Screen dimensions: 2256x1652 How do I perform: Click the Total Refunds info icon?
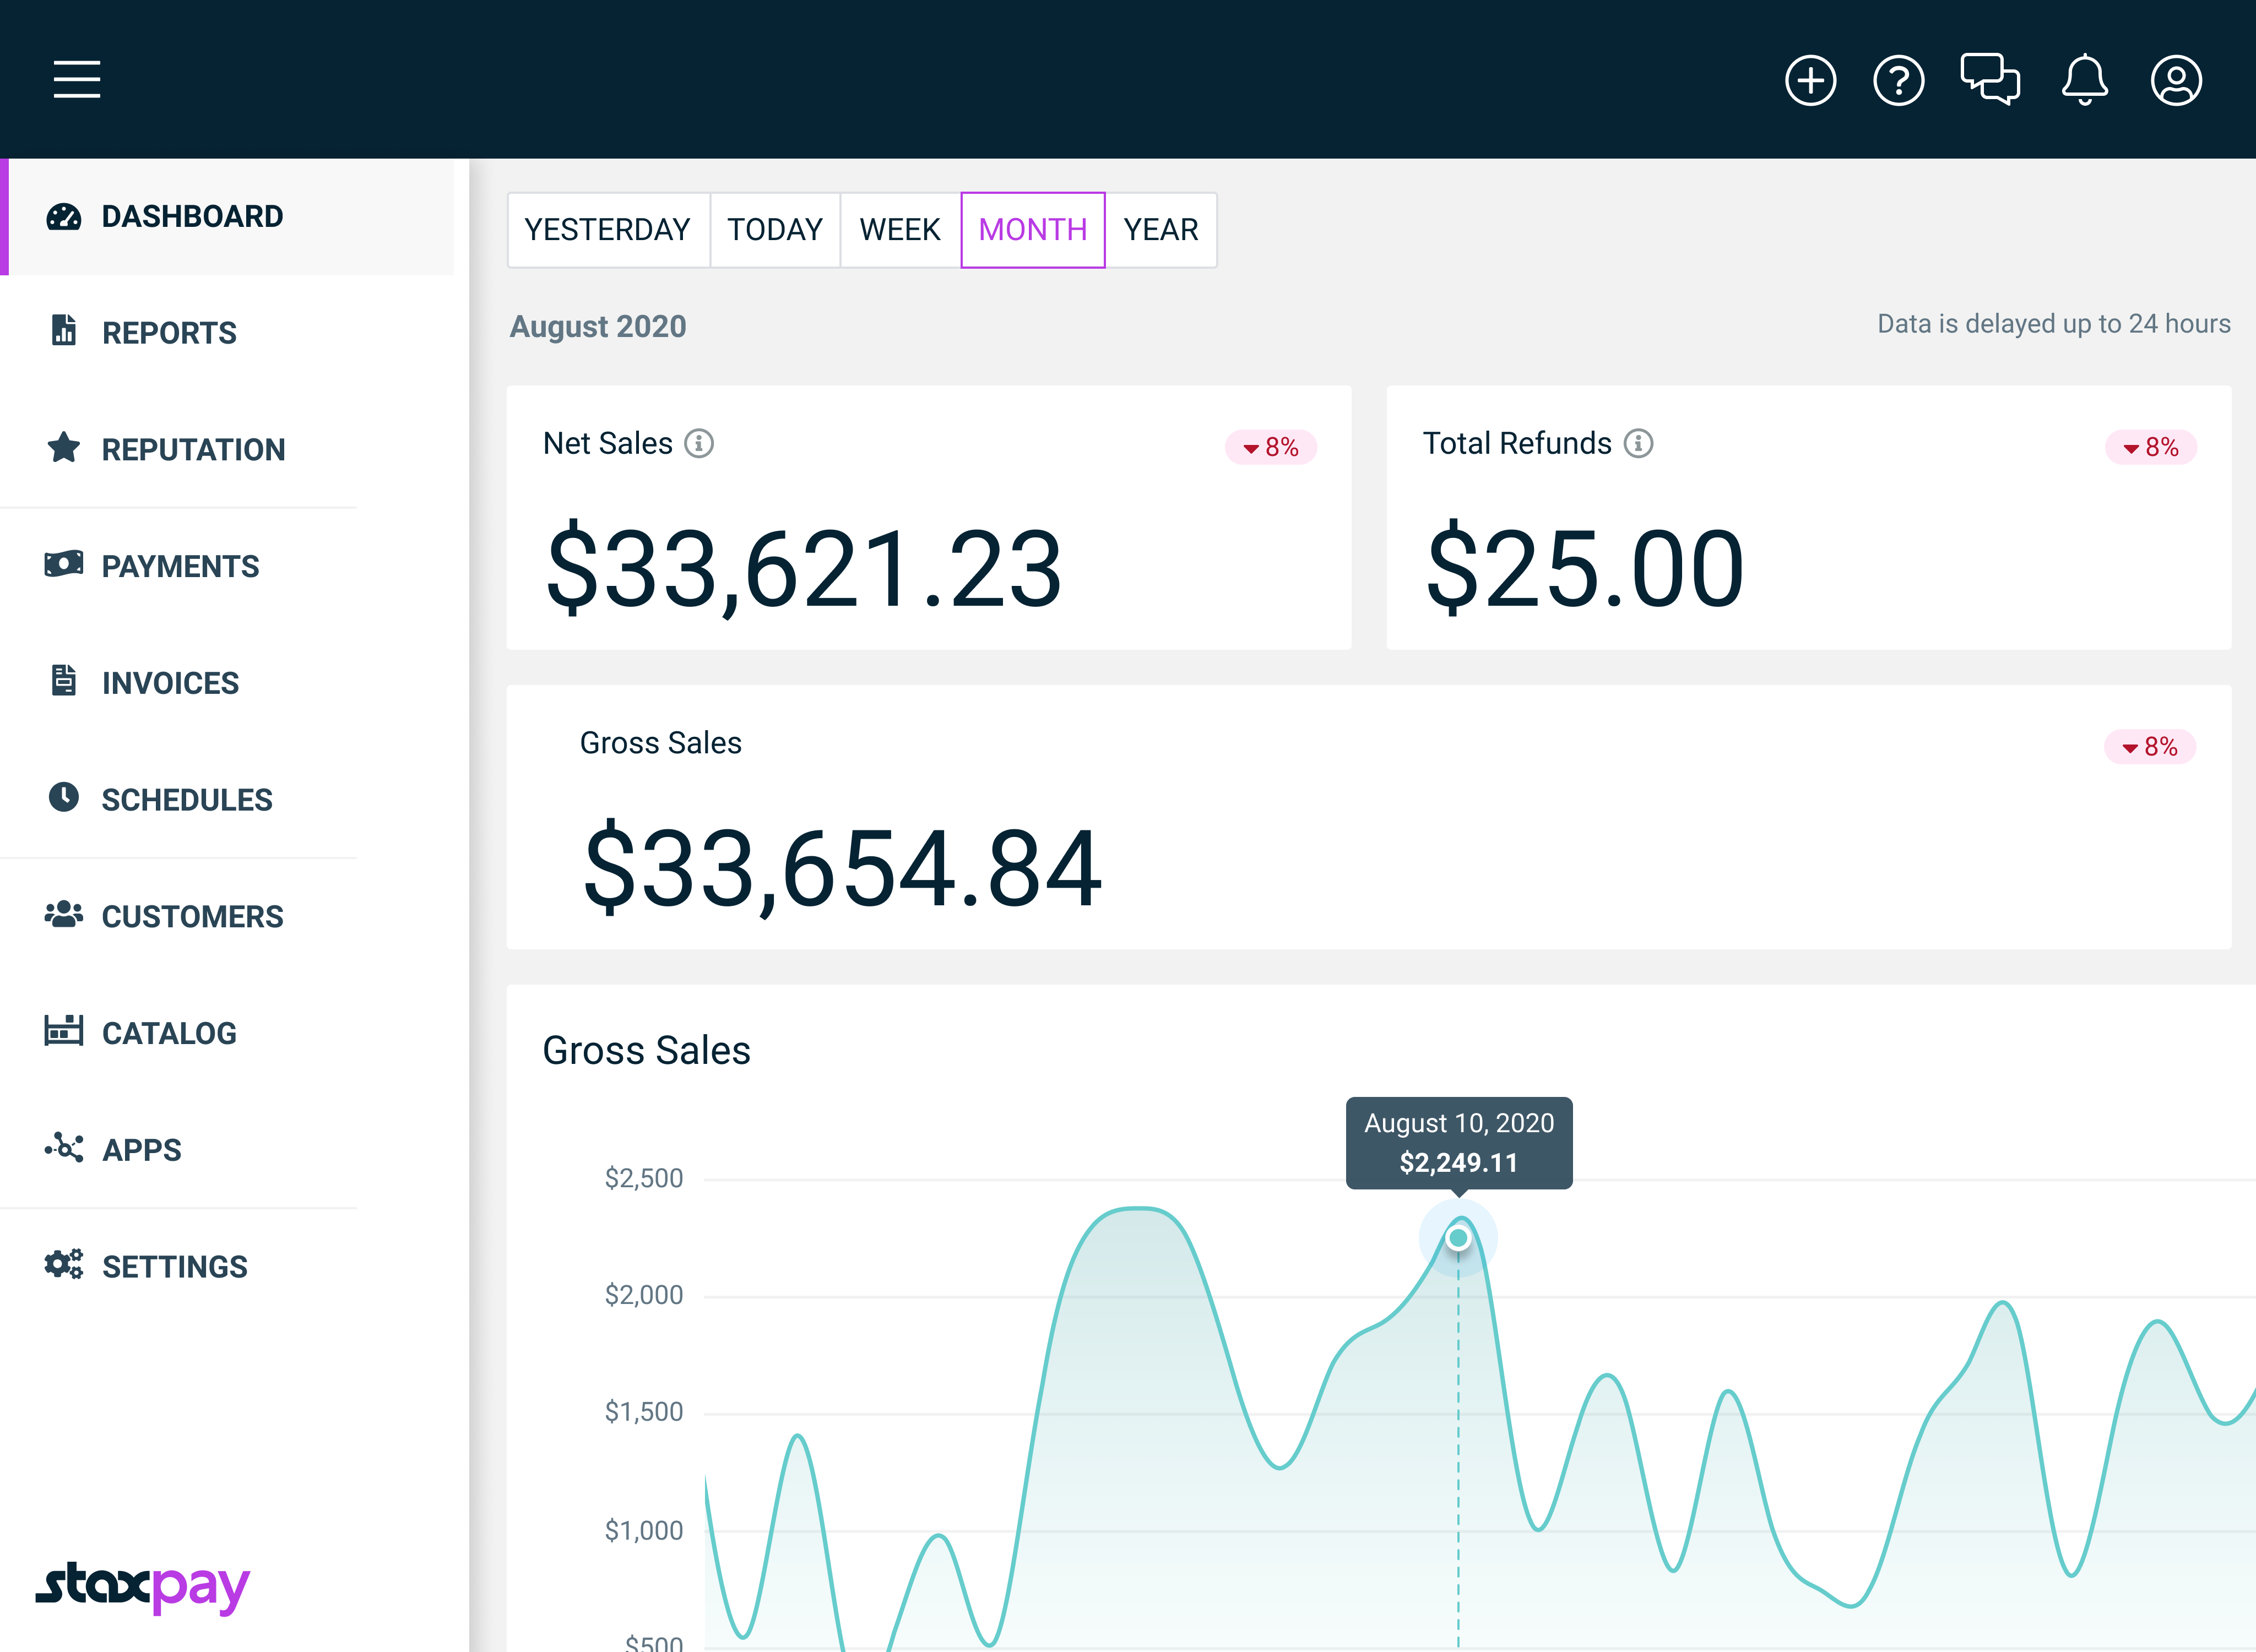(1637, 443)
